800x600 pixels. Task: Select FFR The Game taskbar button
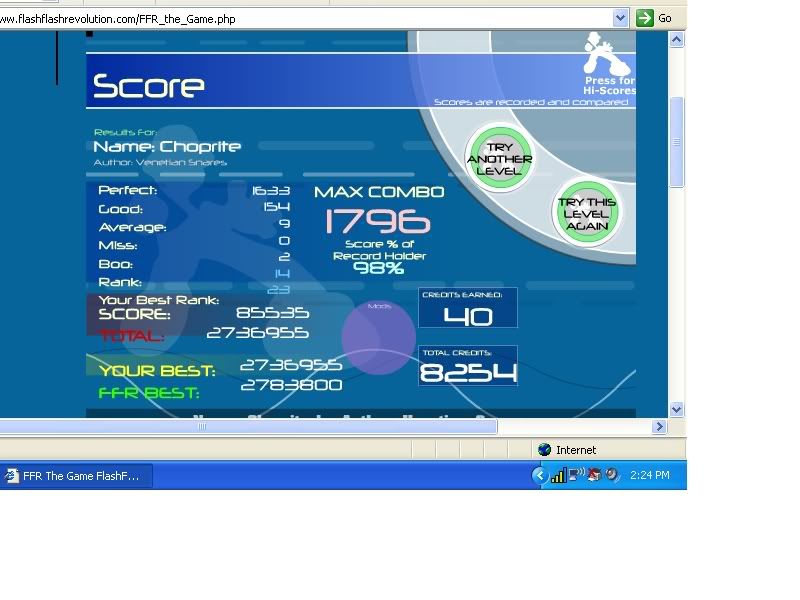click(76, 476)
